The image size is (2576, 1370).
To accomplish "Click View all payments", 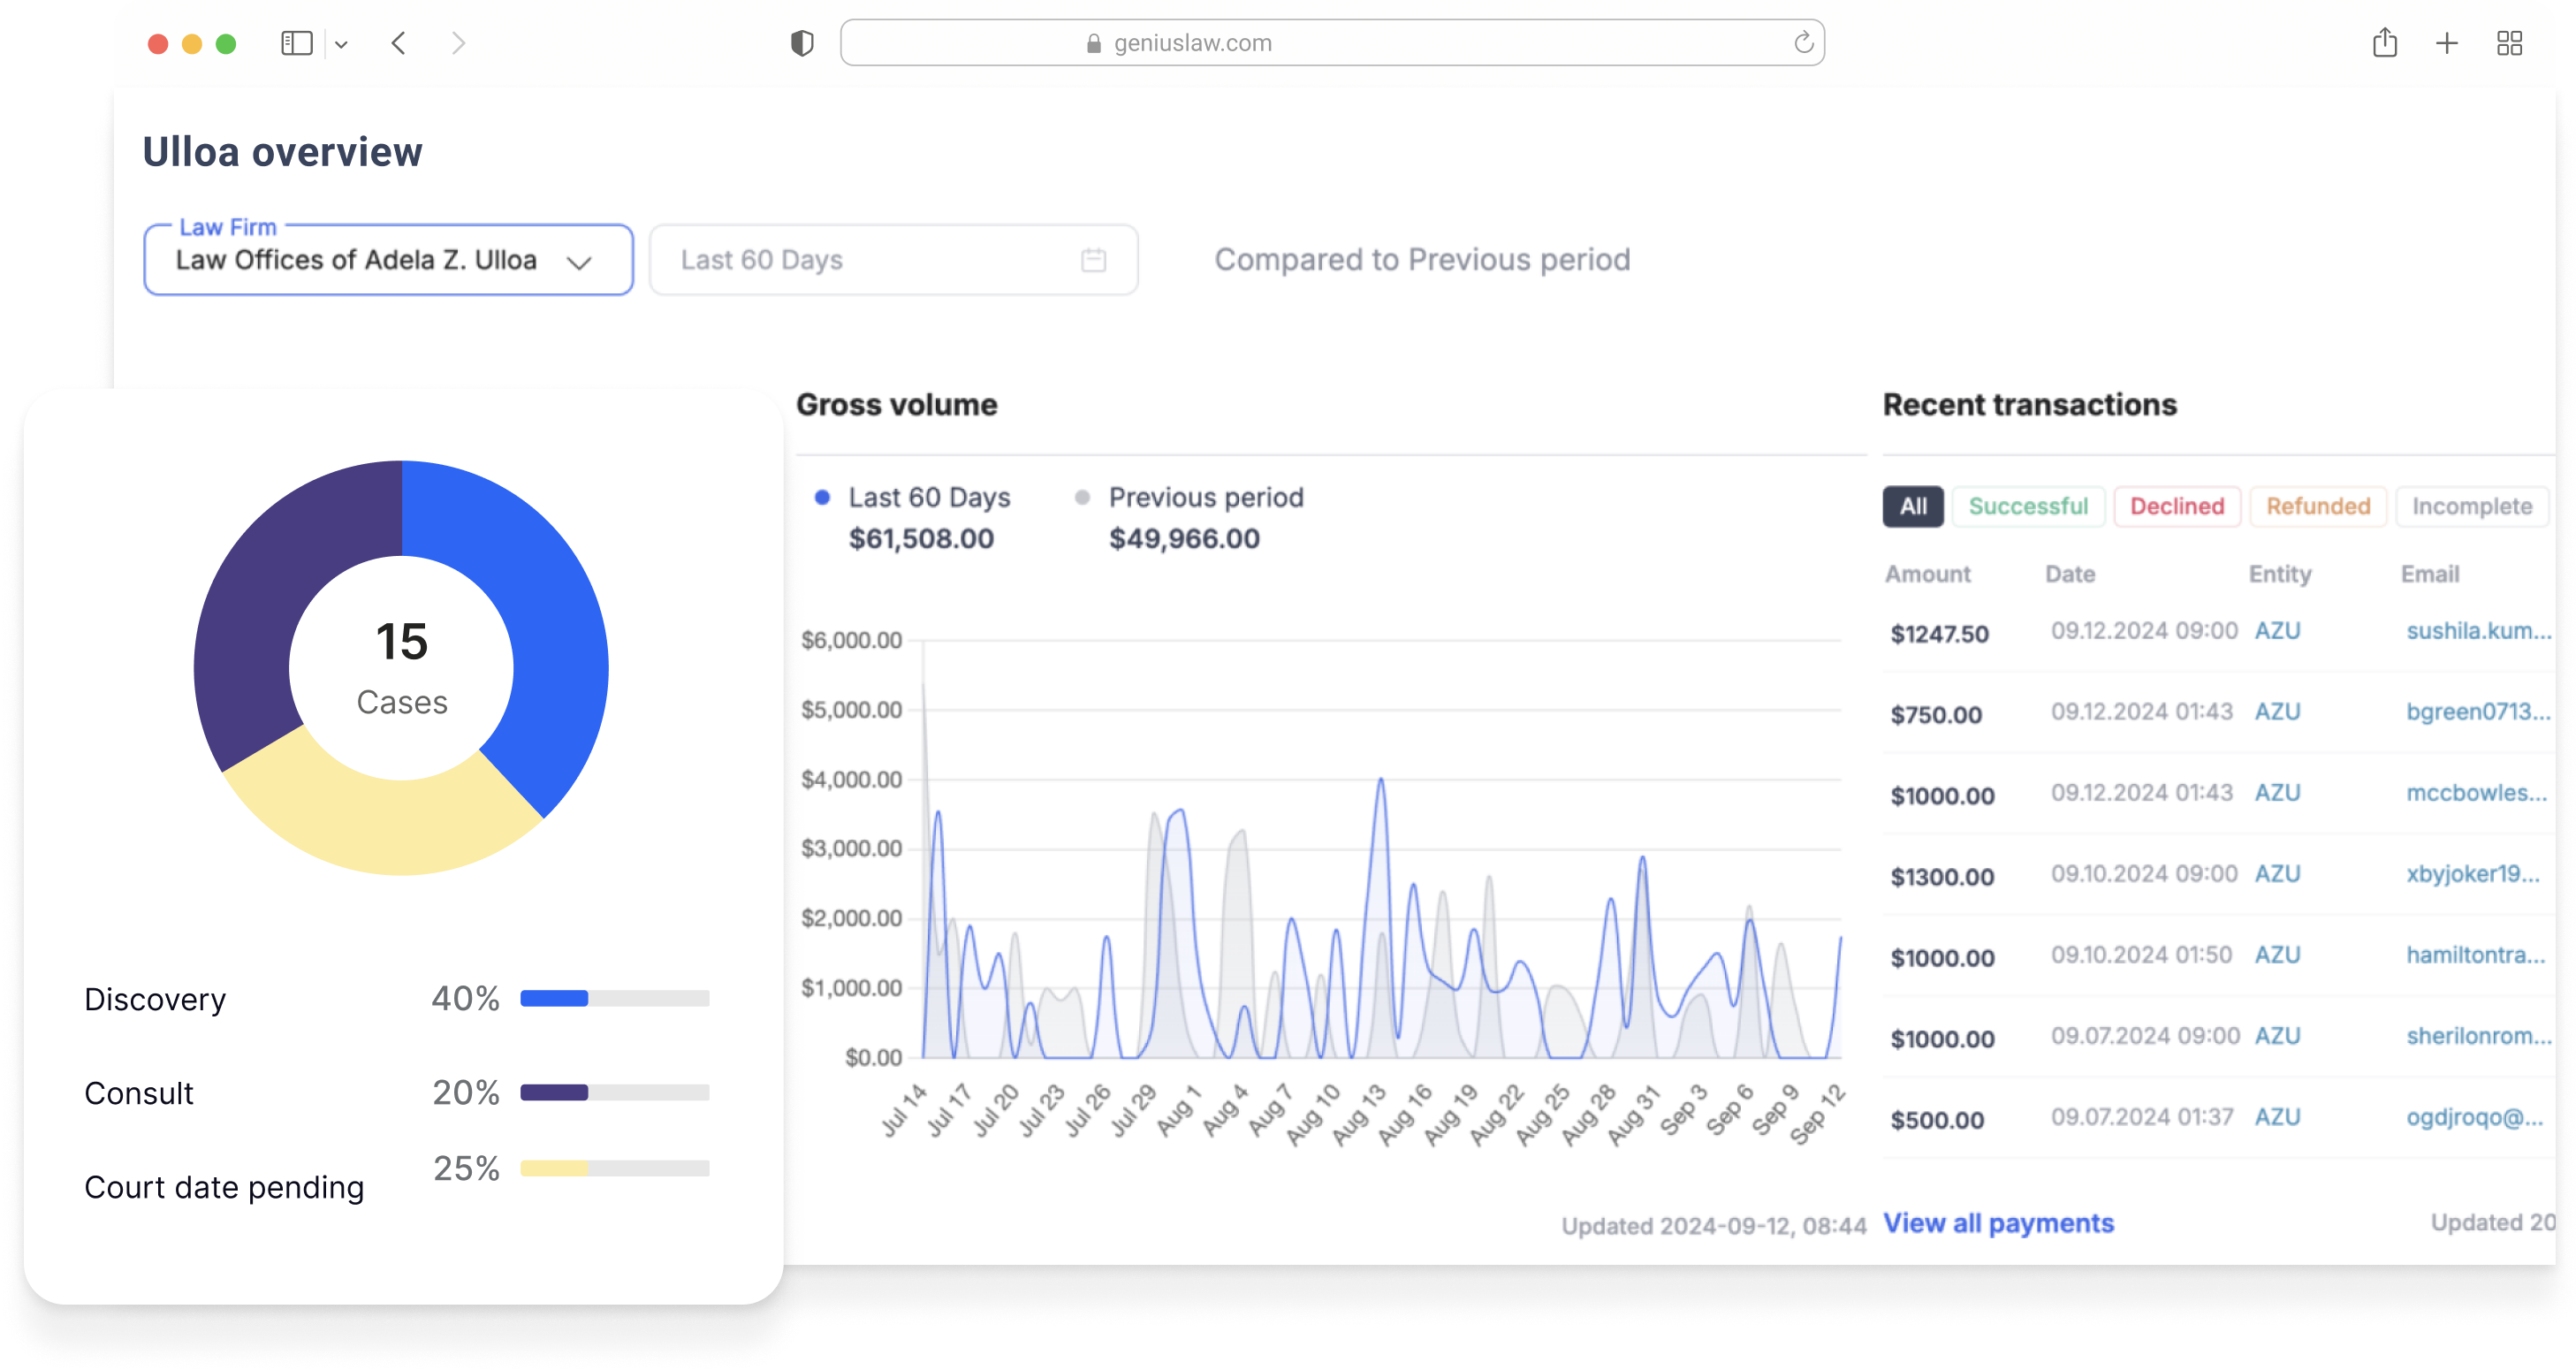I will (x=1998, y=1222).
